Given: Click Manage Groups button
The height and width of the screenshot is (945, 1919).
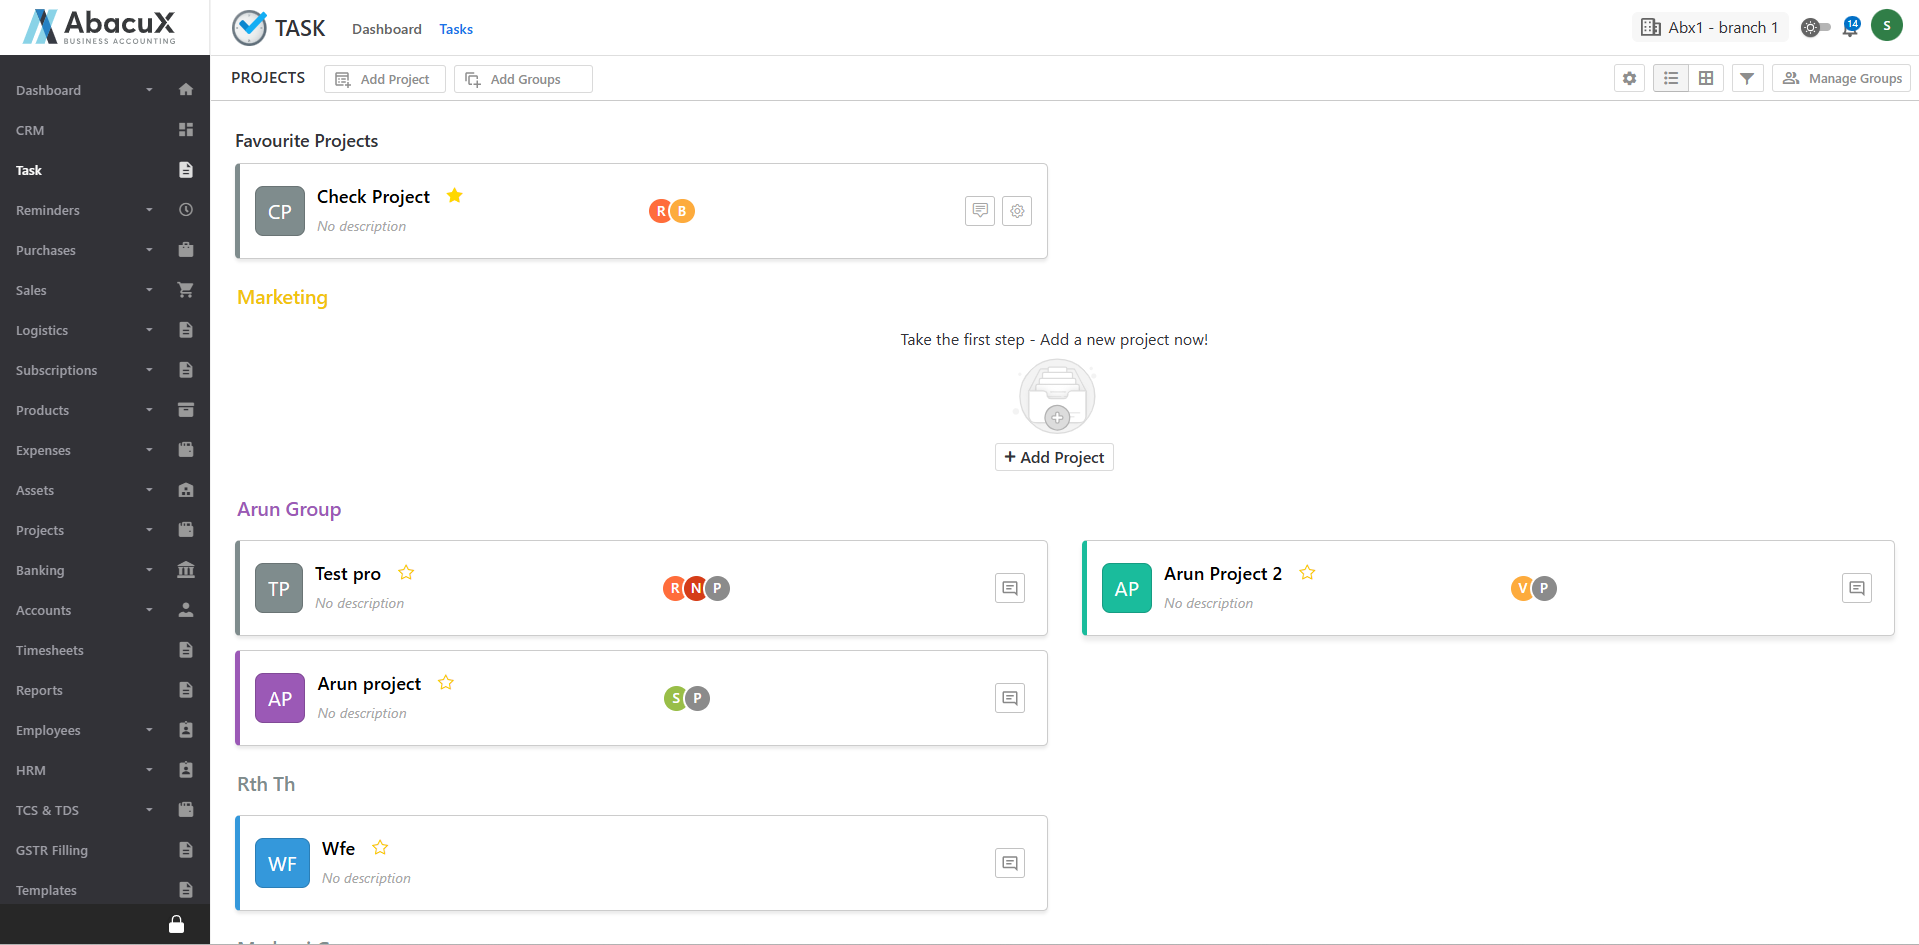Looking at the screenshot, I should click(x=1841, y=78).
